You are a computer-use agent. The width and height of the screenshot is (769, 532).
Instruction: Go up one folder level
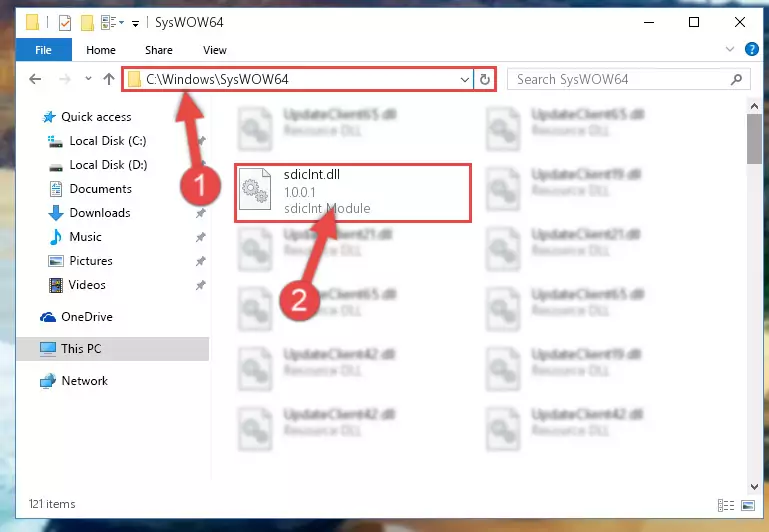pyautogui.click(x=109, y=79)
